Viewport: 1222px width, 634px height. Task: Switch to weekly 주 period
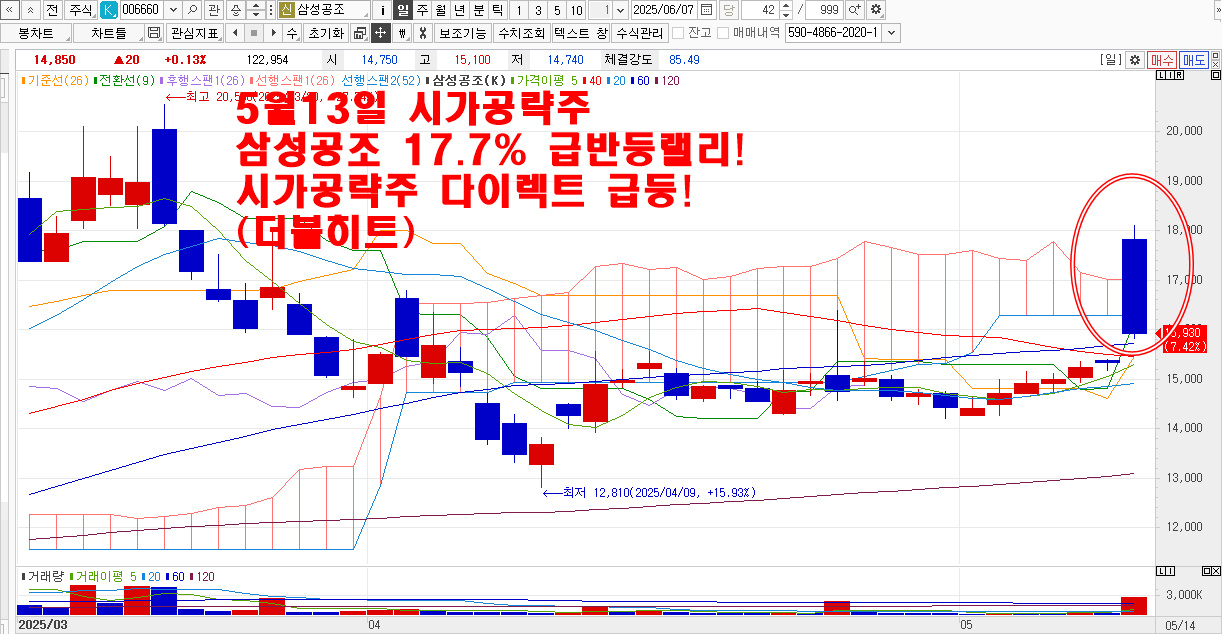coord(422,10)
